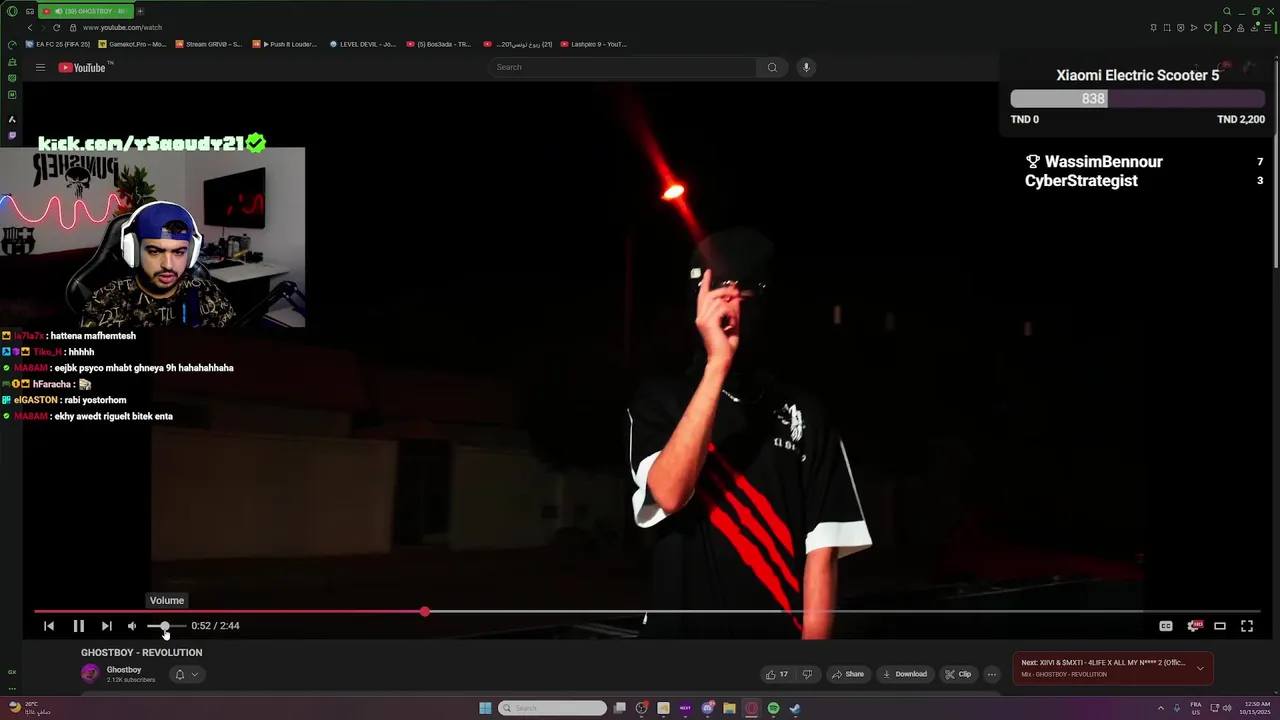Toggle closed captions on the player
This screenshot has width=1280, height=720.
pos(1166,626)
